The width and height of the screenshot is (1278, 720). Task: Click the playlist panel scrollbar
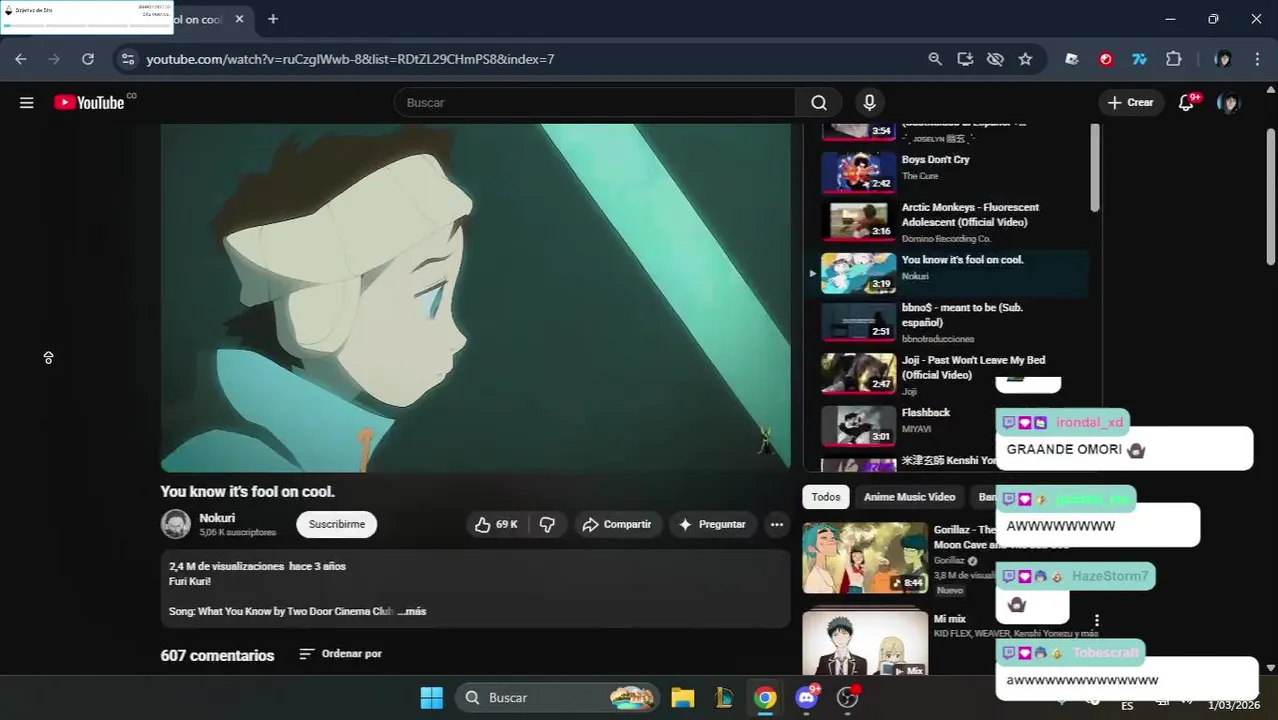click(1095, 168)
